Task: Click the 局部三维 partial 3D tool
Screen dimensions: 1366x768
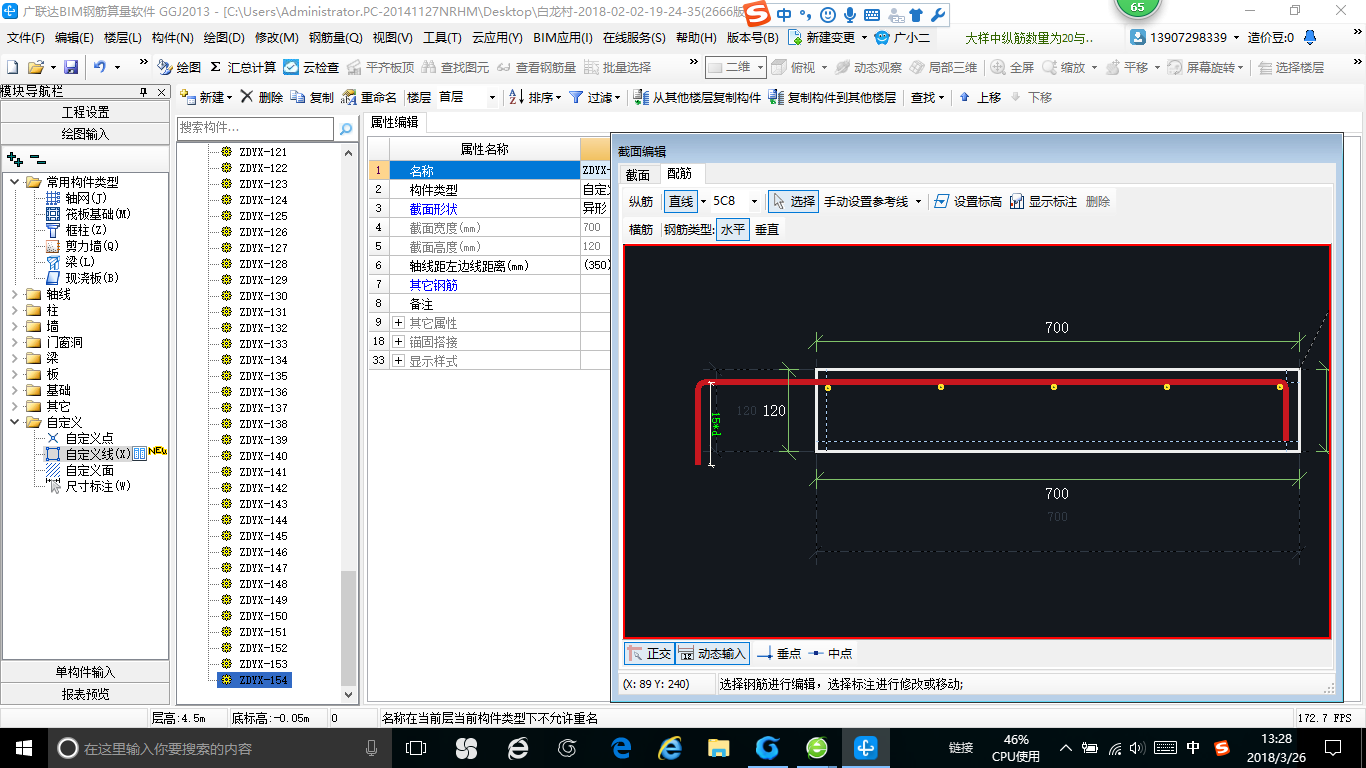Action: pyautogui.click(x=943, y=67)
